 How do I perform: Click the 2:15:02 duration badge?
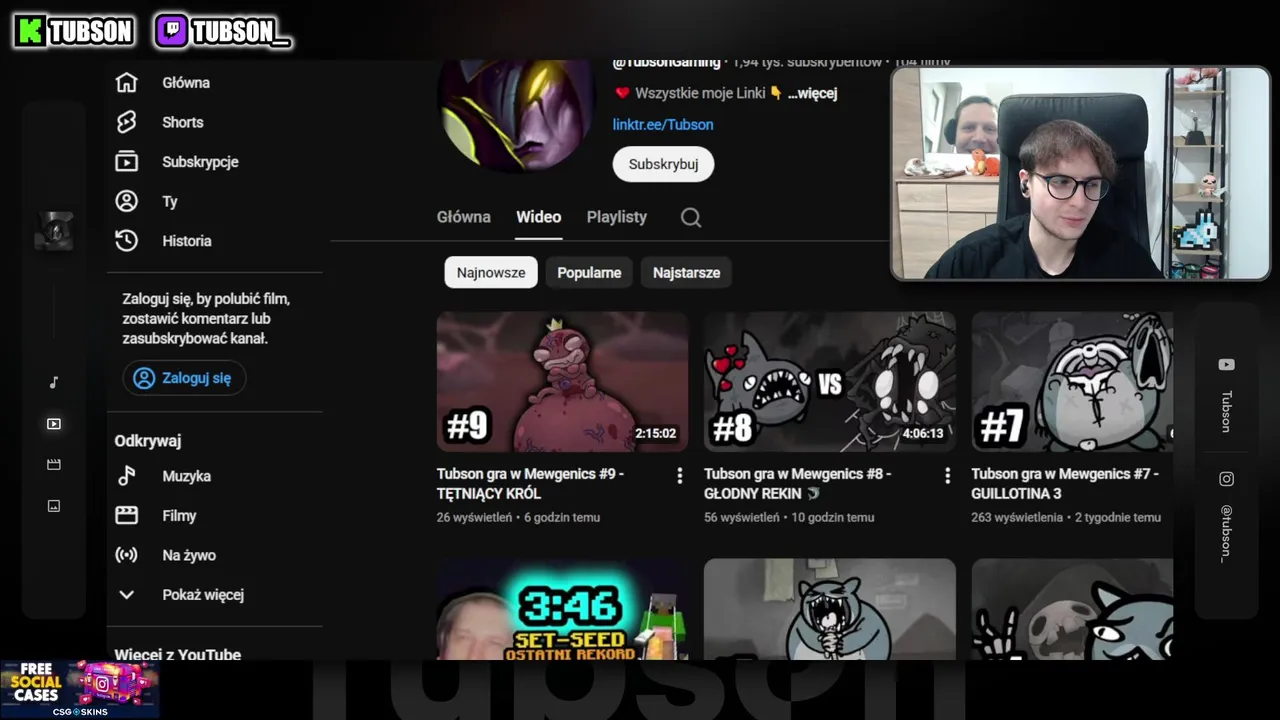(x=656, y=434)
